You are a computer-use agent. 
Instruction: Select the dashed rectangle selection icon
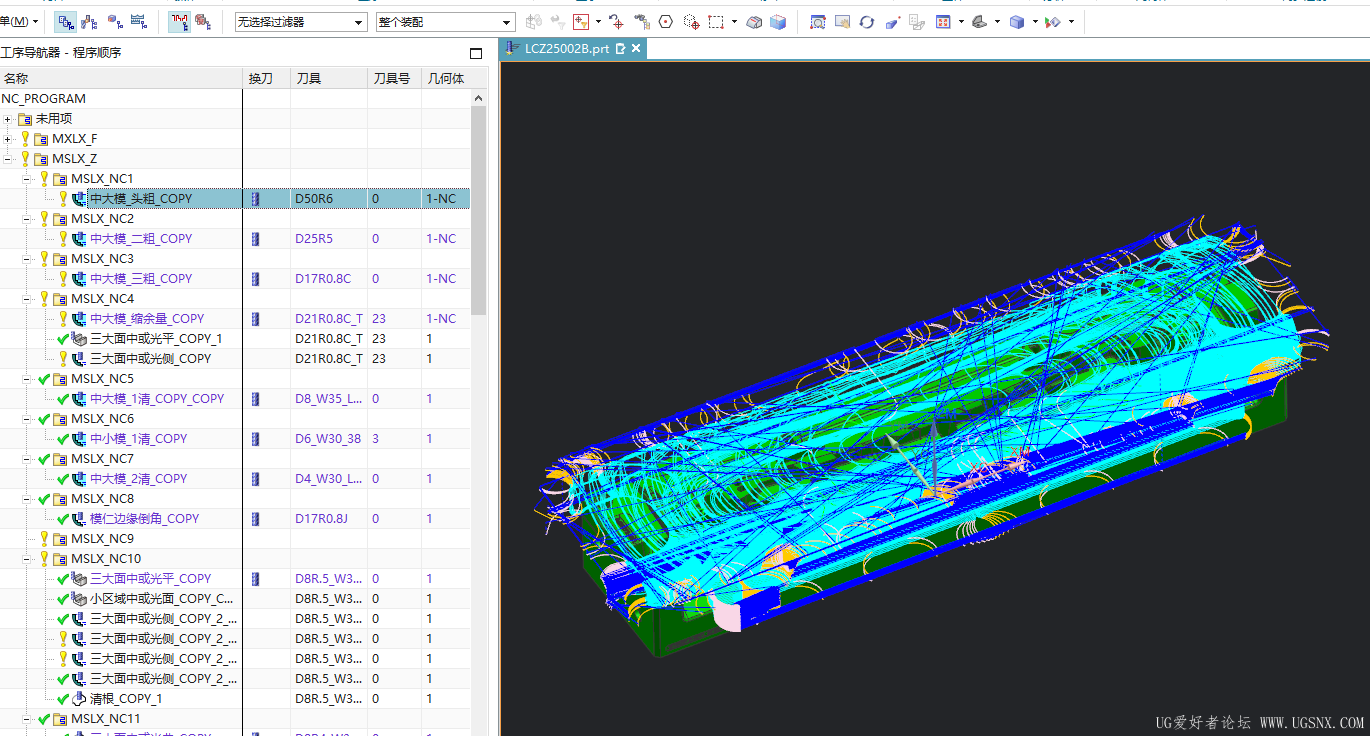point(716,21)
